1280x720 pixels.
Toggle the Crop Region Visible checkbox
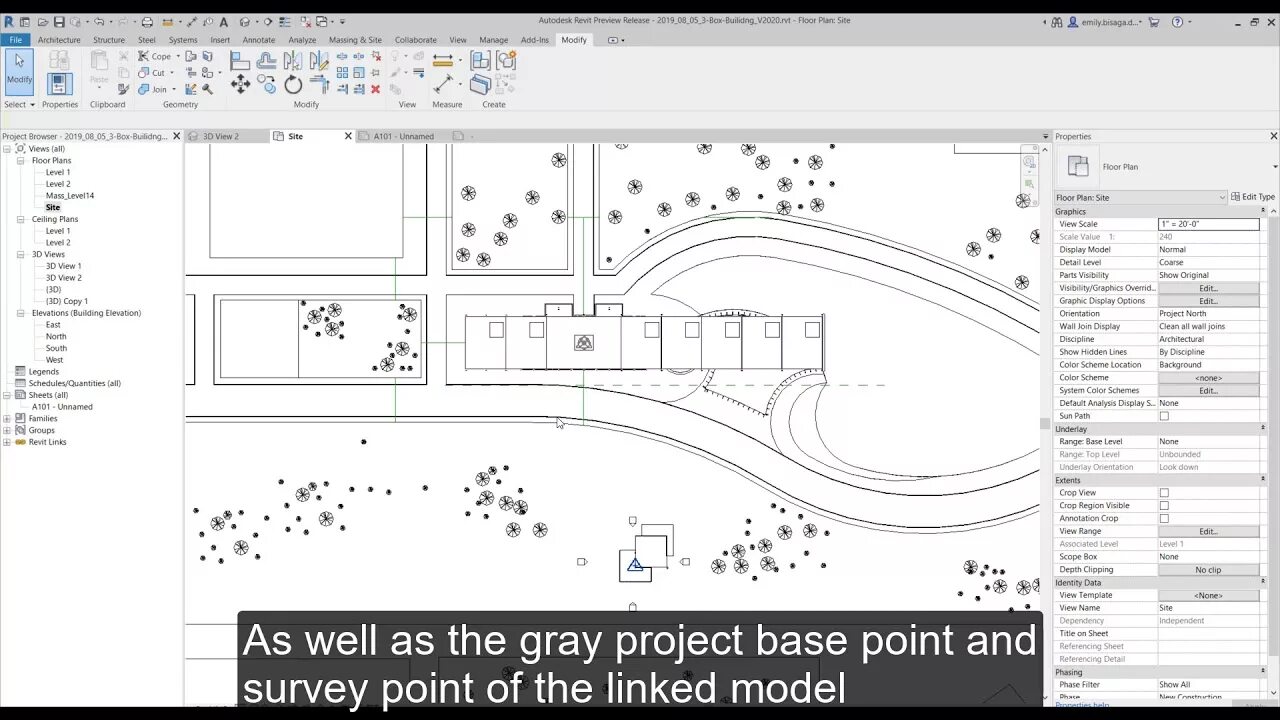(x=1164, y=506)
